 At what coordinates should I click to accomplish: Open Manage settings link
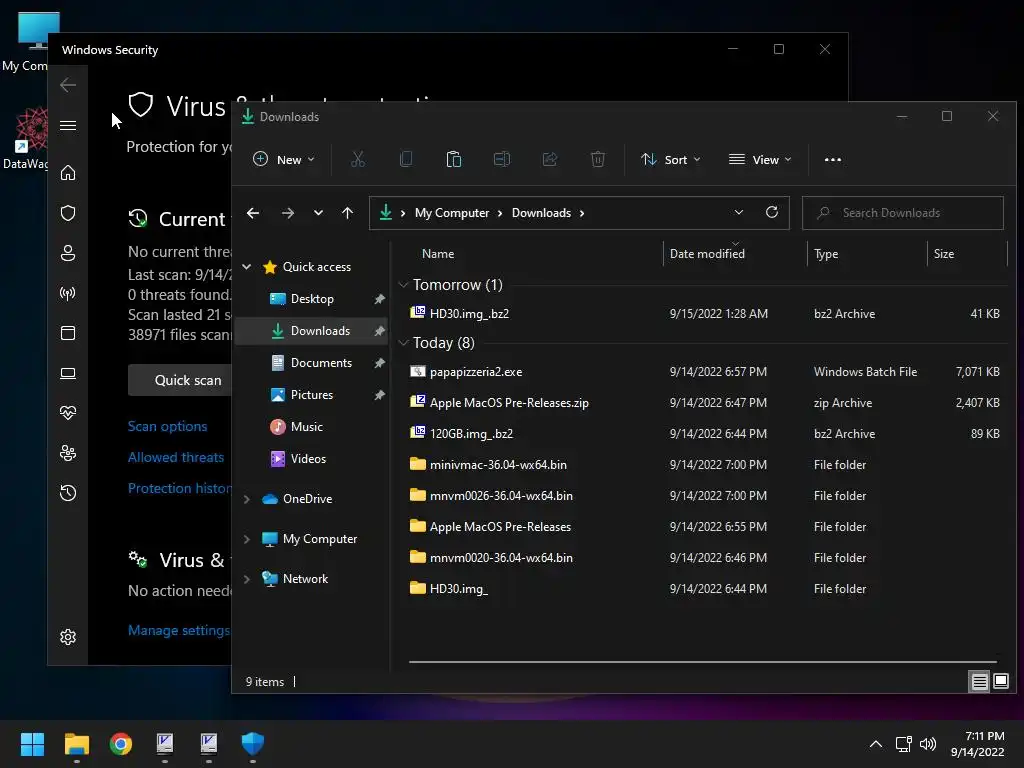coord(179,630)
